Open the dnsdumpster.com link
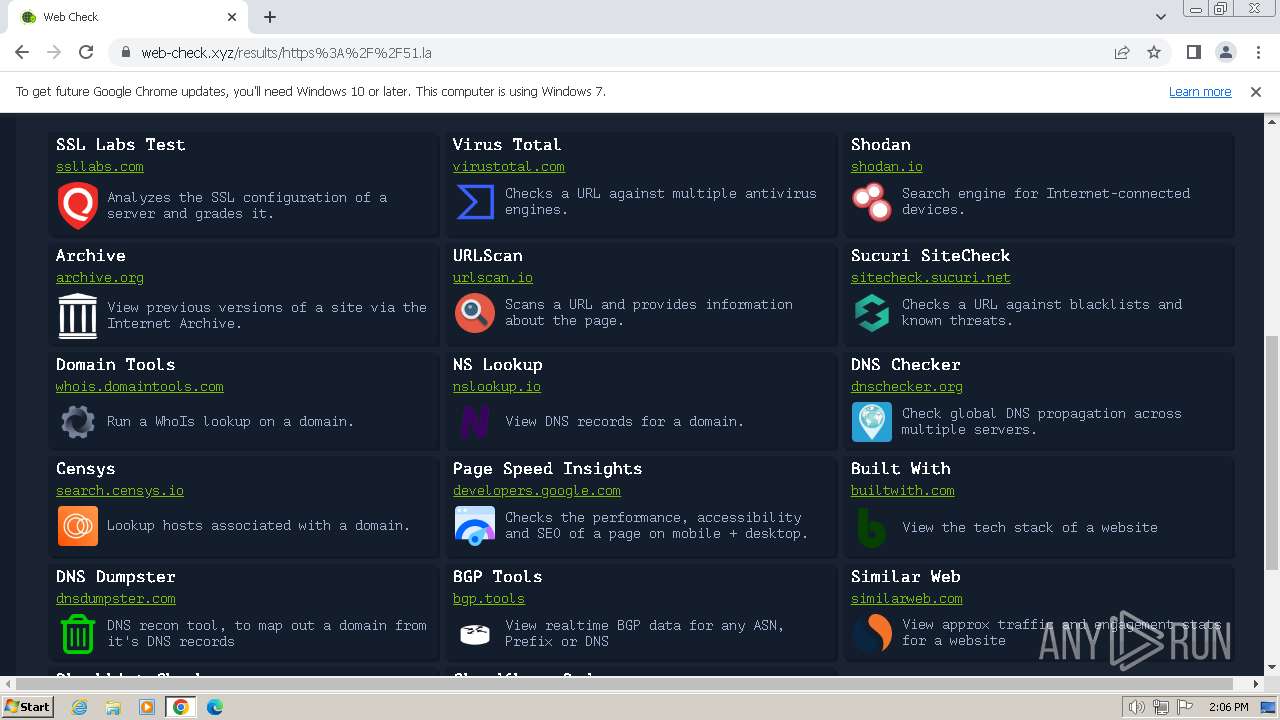The width and height of the screenshot is (1280, 720). pos(116,599)
